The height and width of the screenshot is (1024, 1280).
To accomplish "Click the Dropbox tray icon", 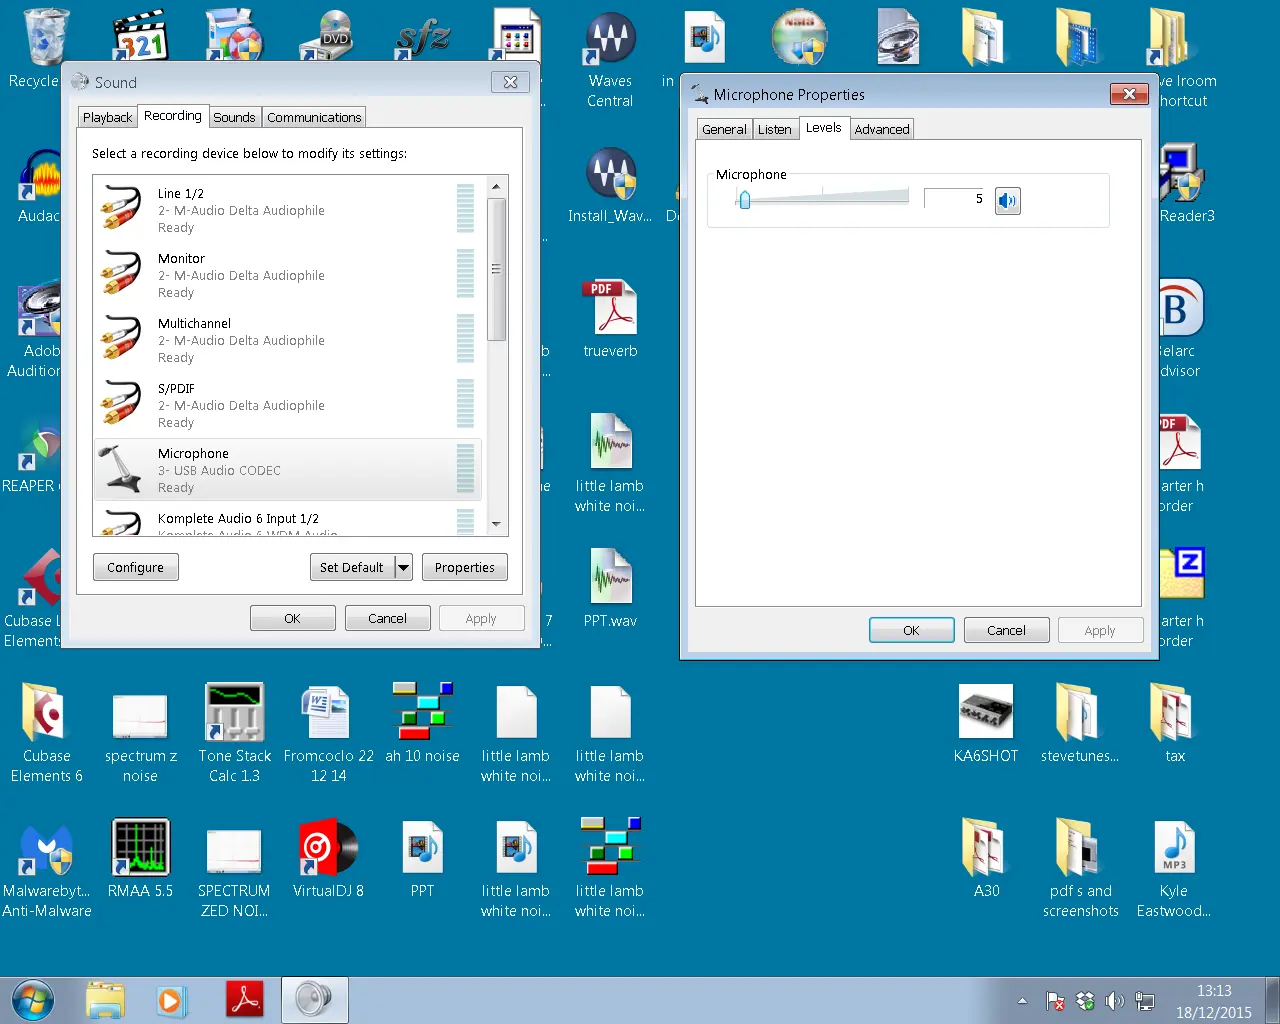I will coord(1085,1001).
